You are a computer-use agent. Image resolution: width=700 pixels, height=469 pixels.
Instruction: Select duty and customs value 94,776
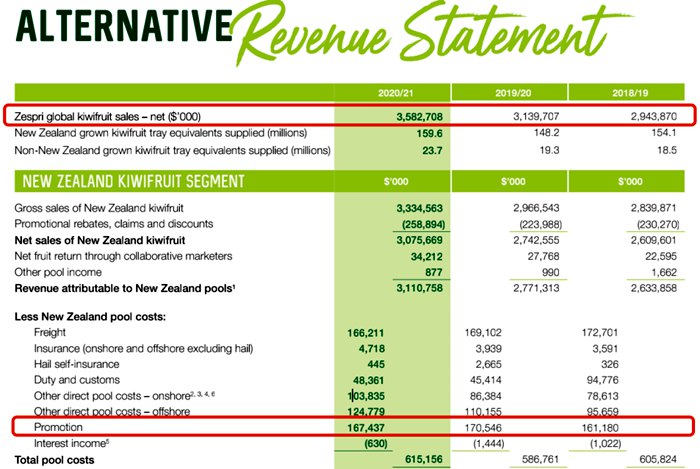(x=603, y=380)
